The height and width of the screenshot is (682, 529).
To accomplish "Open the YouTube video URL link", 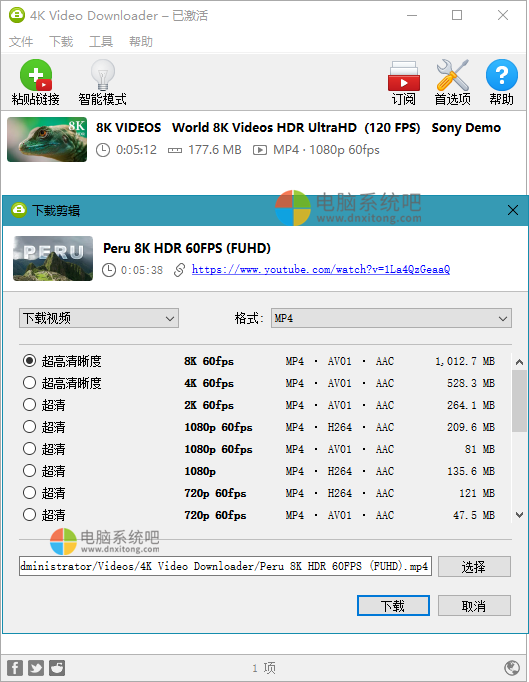I will 321,270.
